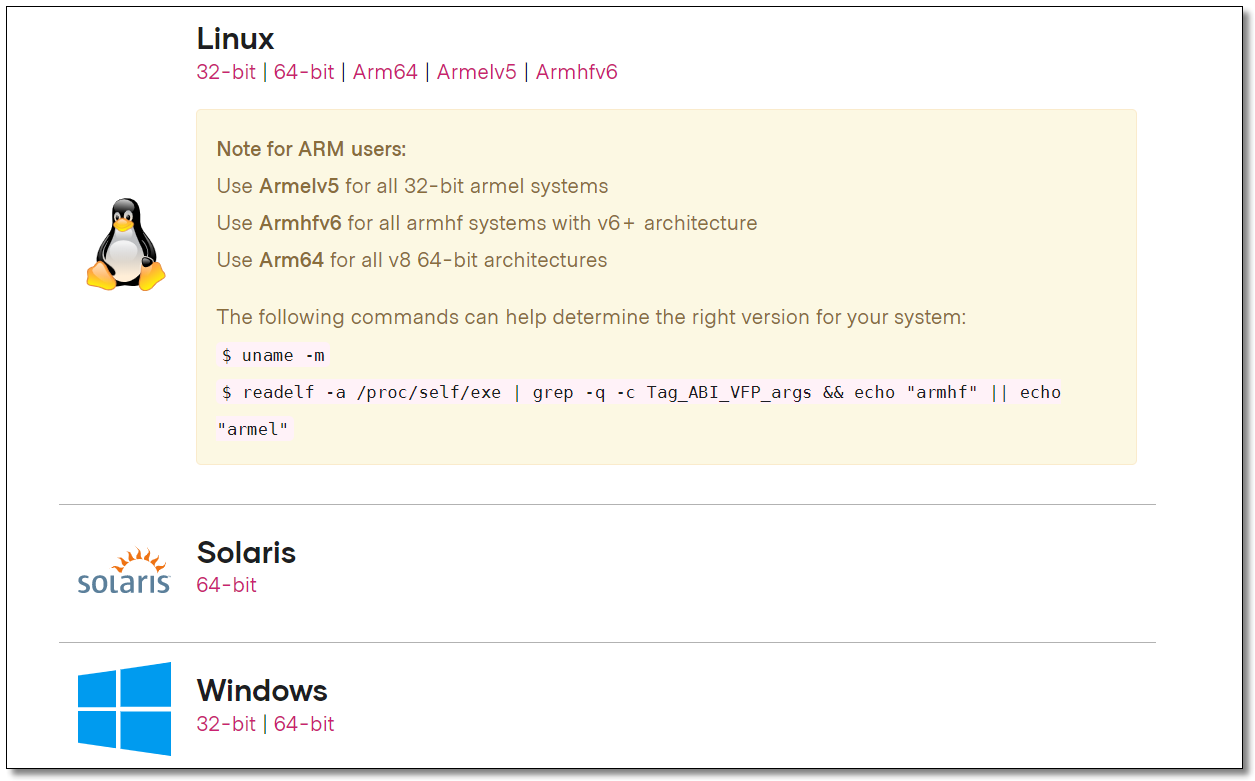The image size is (1255, 781).
Task: Click the "armel" code text on last line
Action: point(254,429)
